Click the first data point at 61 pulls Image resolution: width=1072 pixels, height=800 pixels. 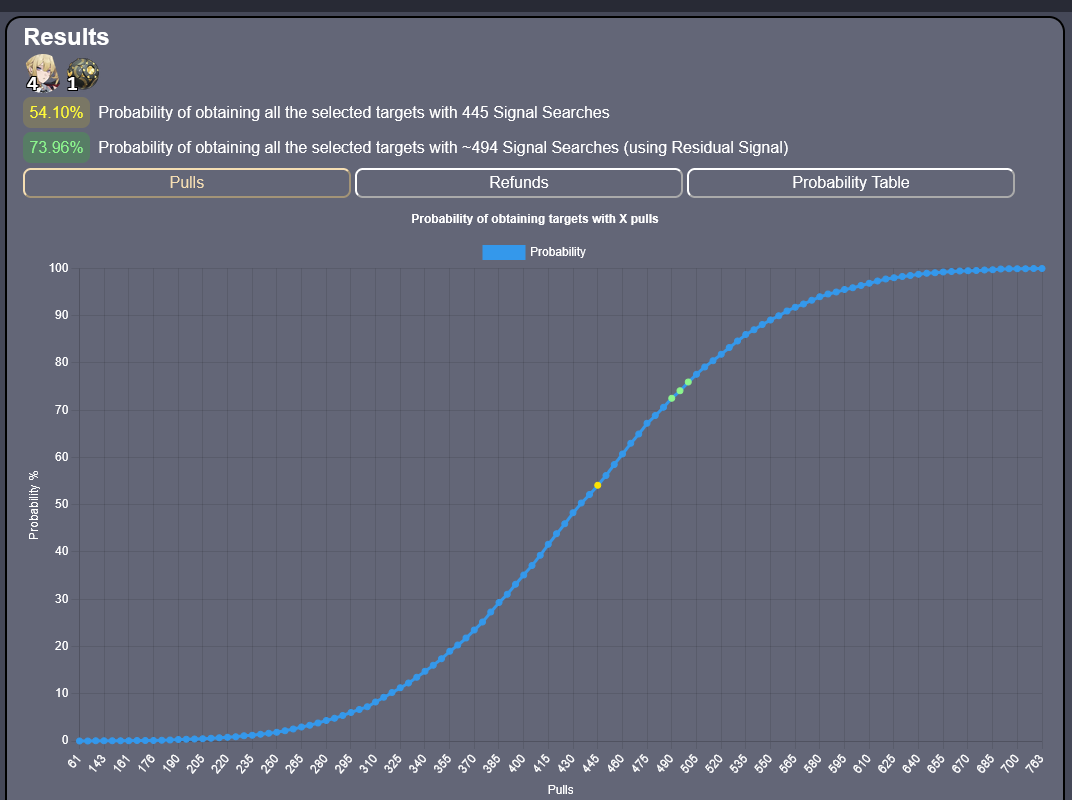(79, 741)
